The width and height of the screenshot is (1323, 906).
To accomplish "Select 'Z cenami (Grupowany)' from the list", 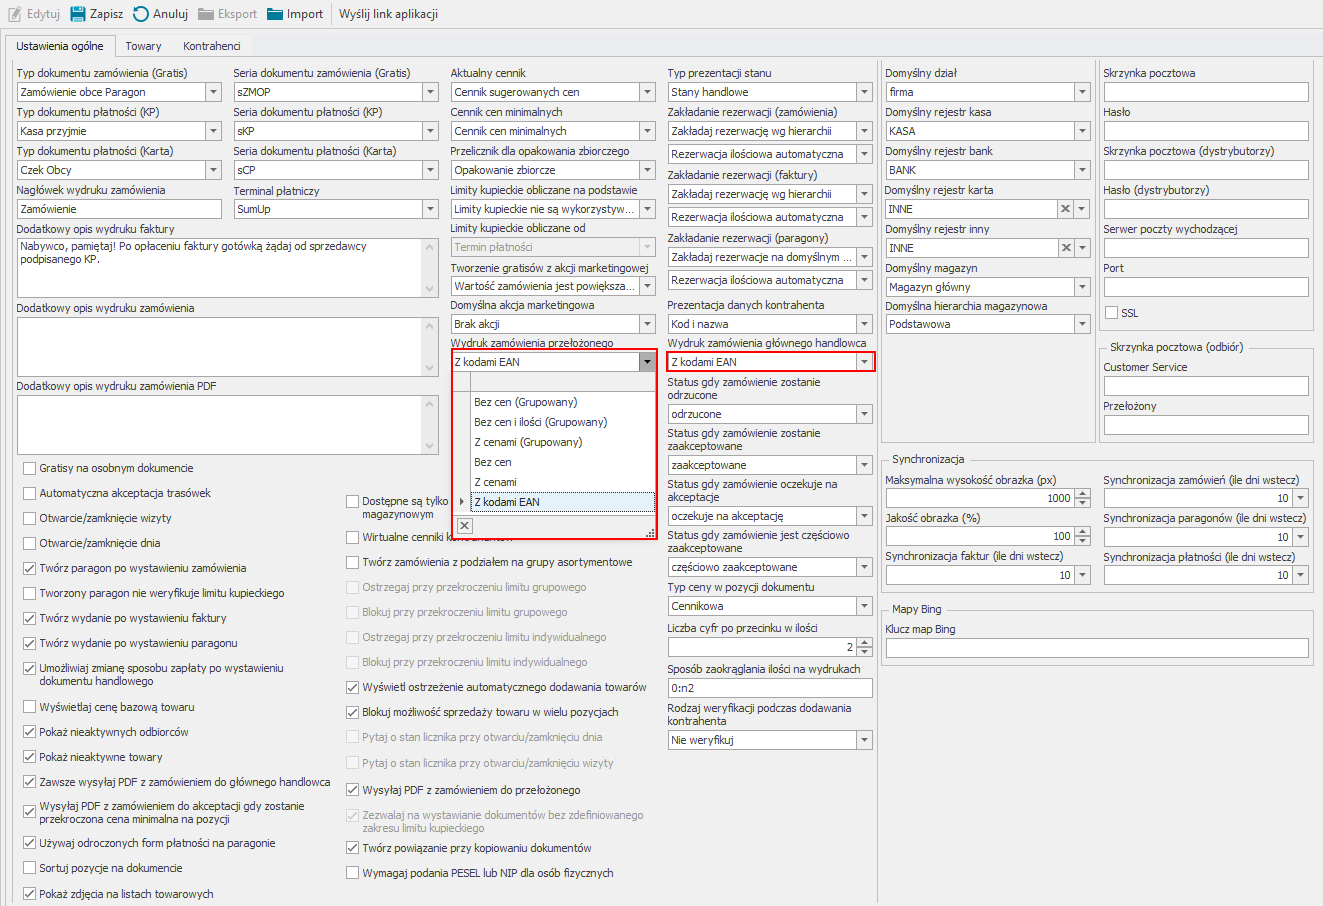I will 528,442.
